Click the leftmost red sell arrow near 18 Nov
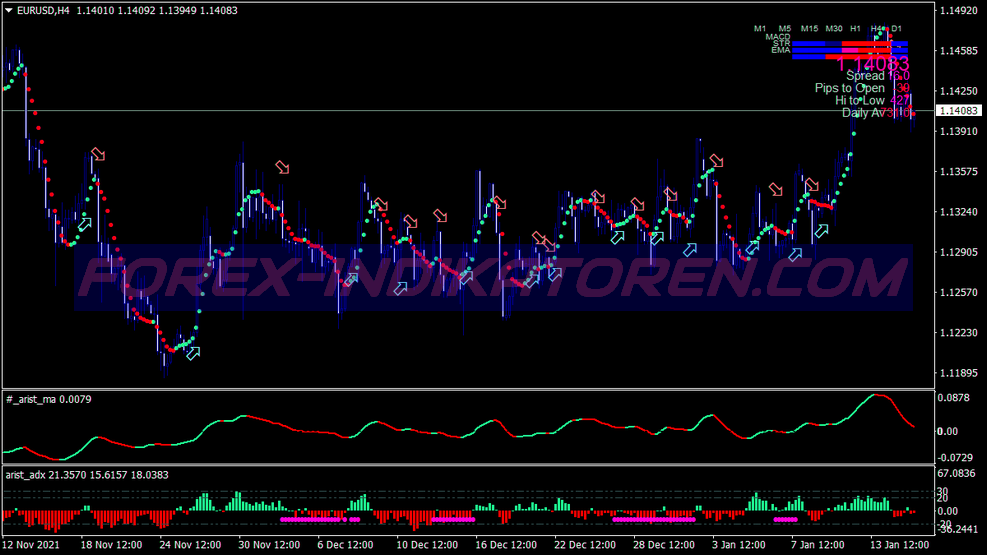 coord(97,154)
